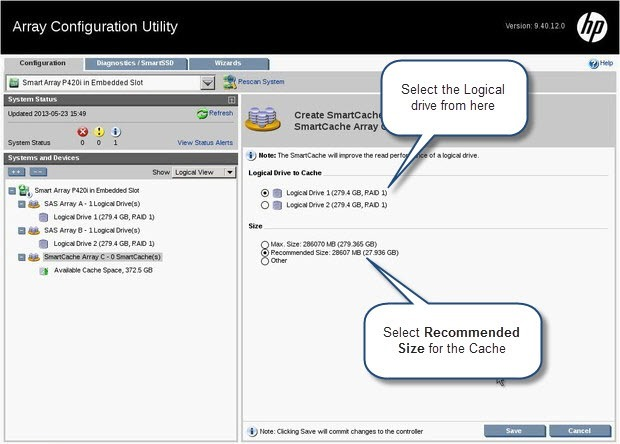Switch to the Configuration tab

pos(43,63)
